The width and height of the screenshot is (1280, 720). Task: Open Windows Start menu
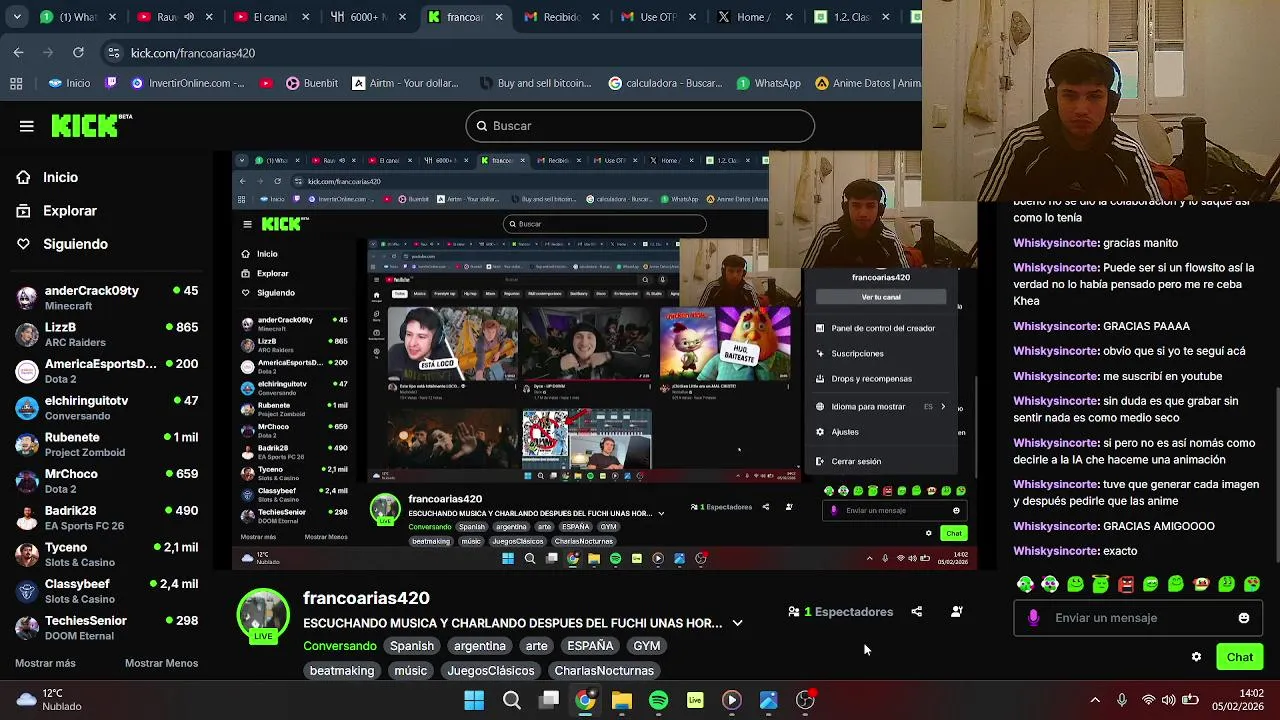point(474,700)
